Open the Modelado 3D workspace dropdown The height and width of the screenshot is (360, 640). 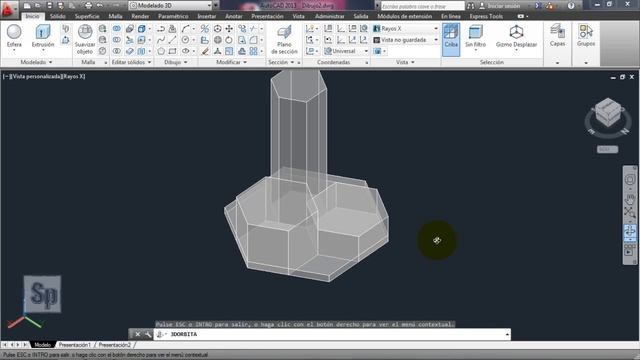click(171, 6)
